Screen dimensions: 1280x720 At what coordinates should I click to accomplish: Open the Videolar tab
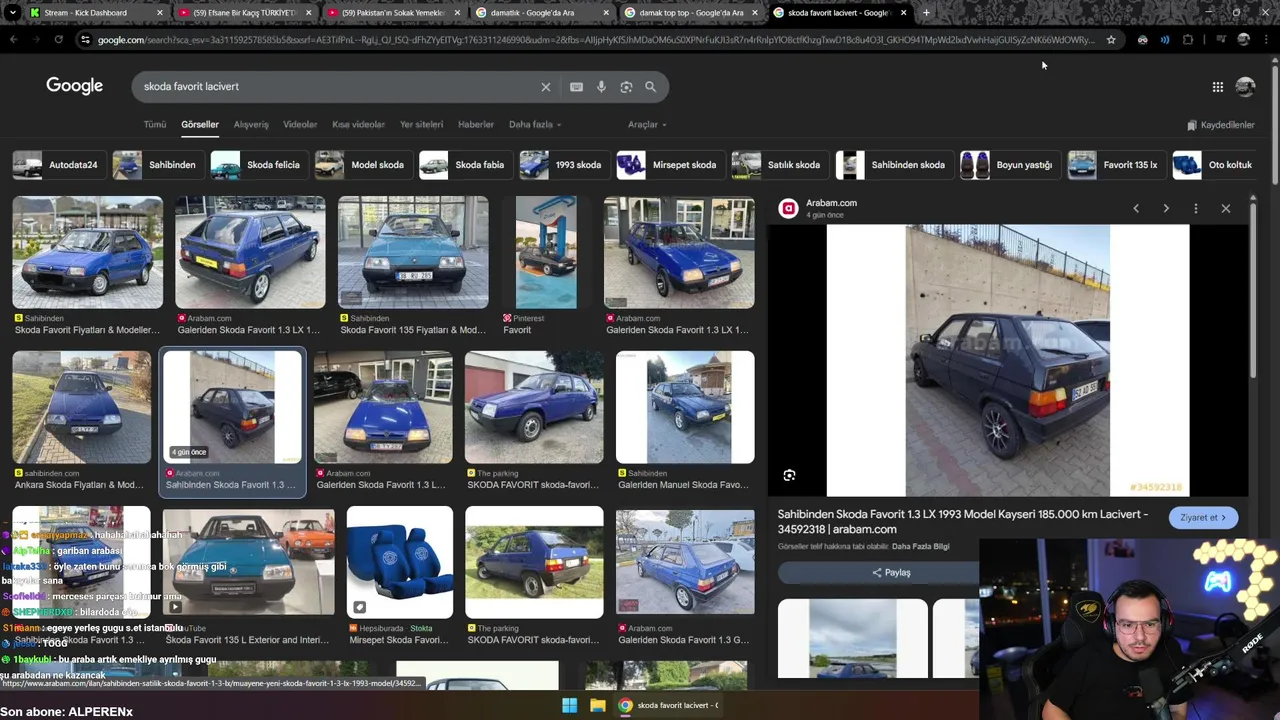(300, 125)
